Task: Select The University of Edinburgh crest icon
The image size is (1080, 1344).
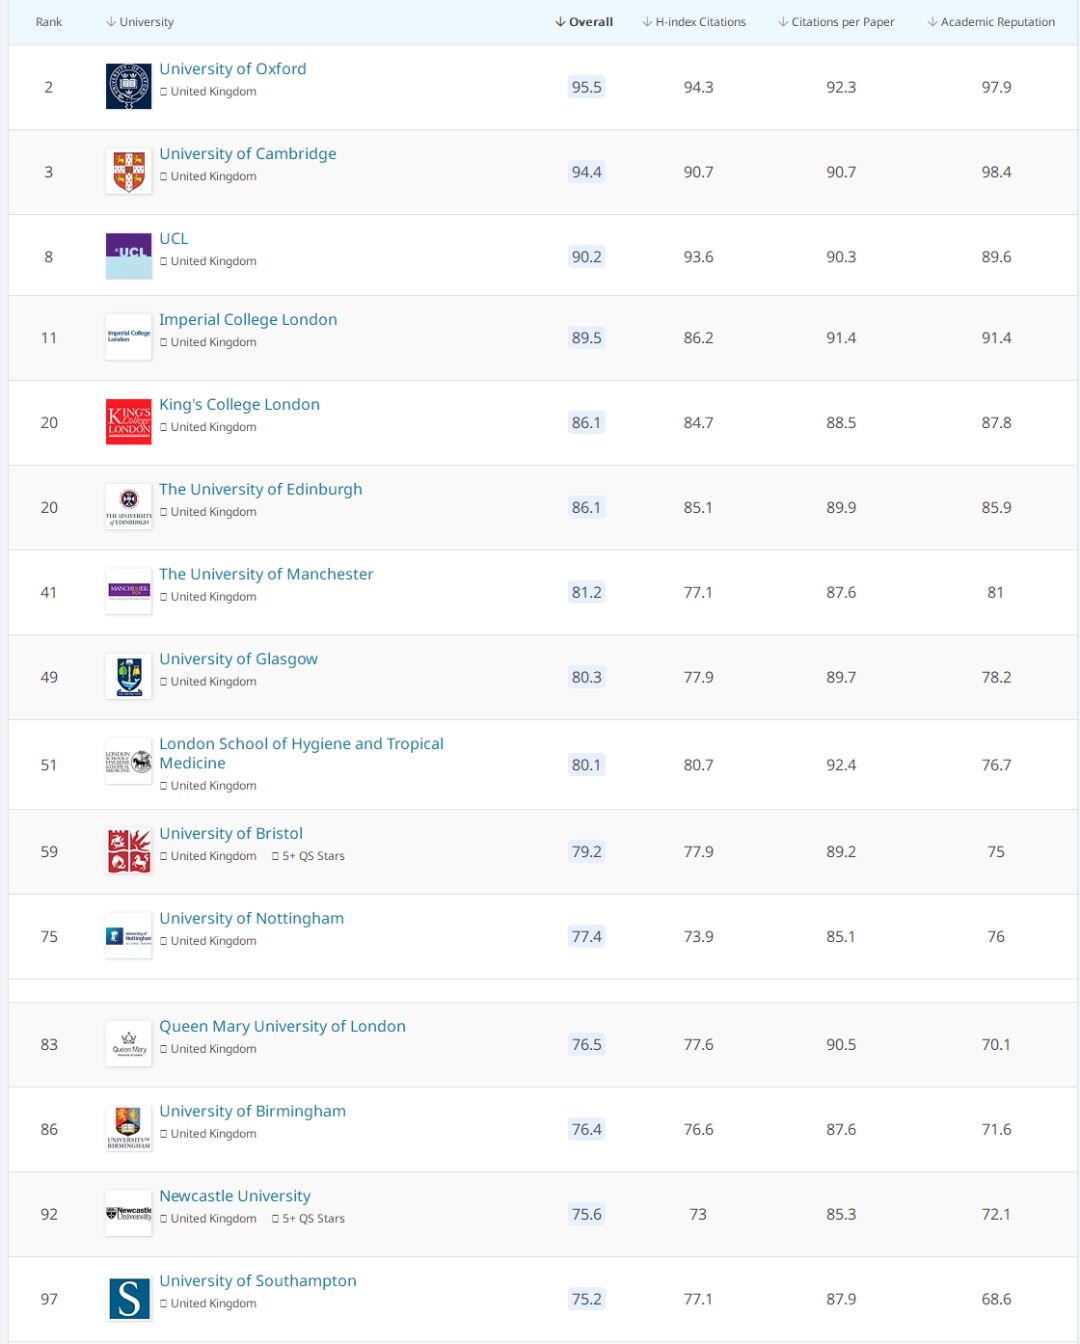Action: tap(128, 506)
